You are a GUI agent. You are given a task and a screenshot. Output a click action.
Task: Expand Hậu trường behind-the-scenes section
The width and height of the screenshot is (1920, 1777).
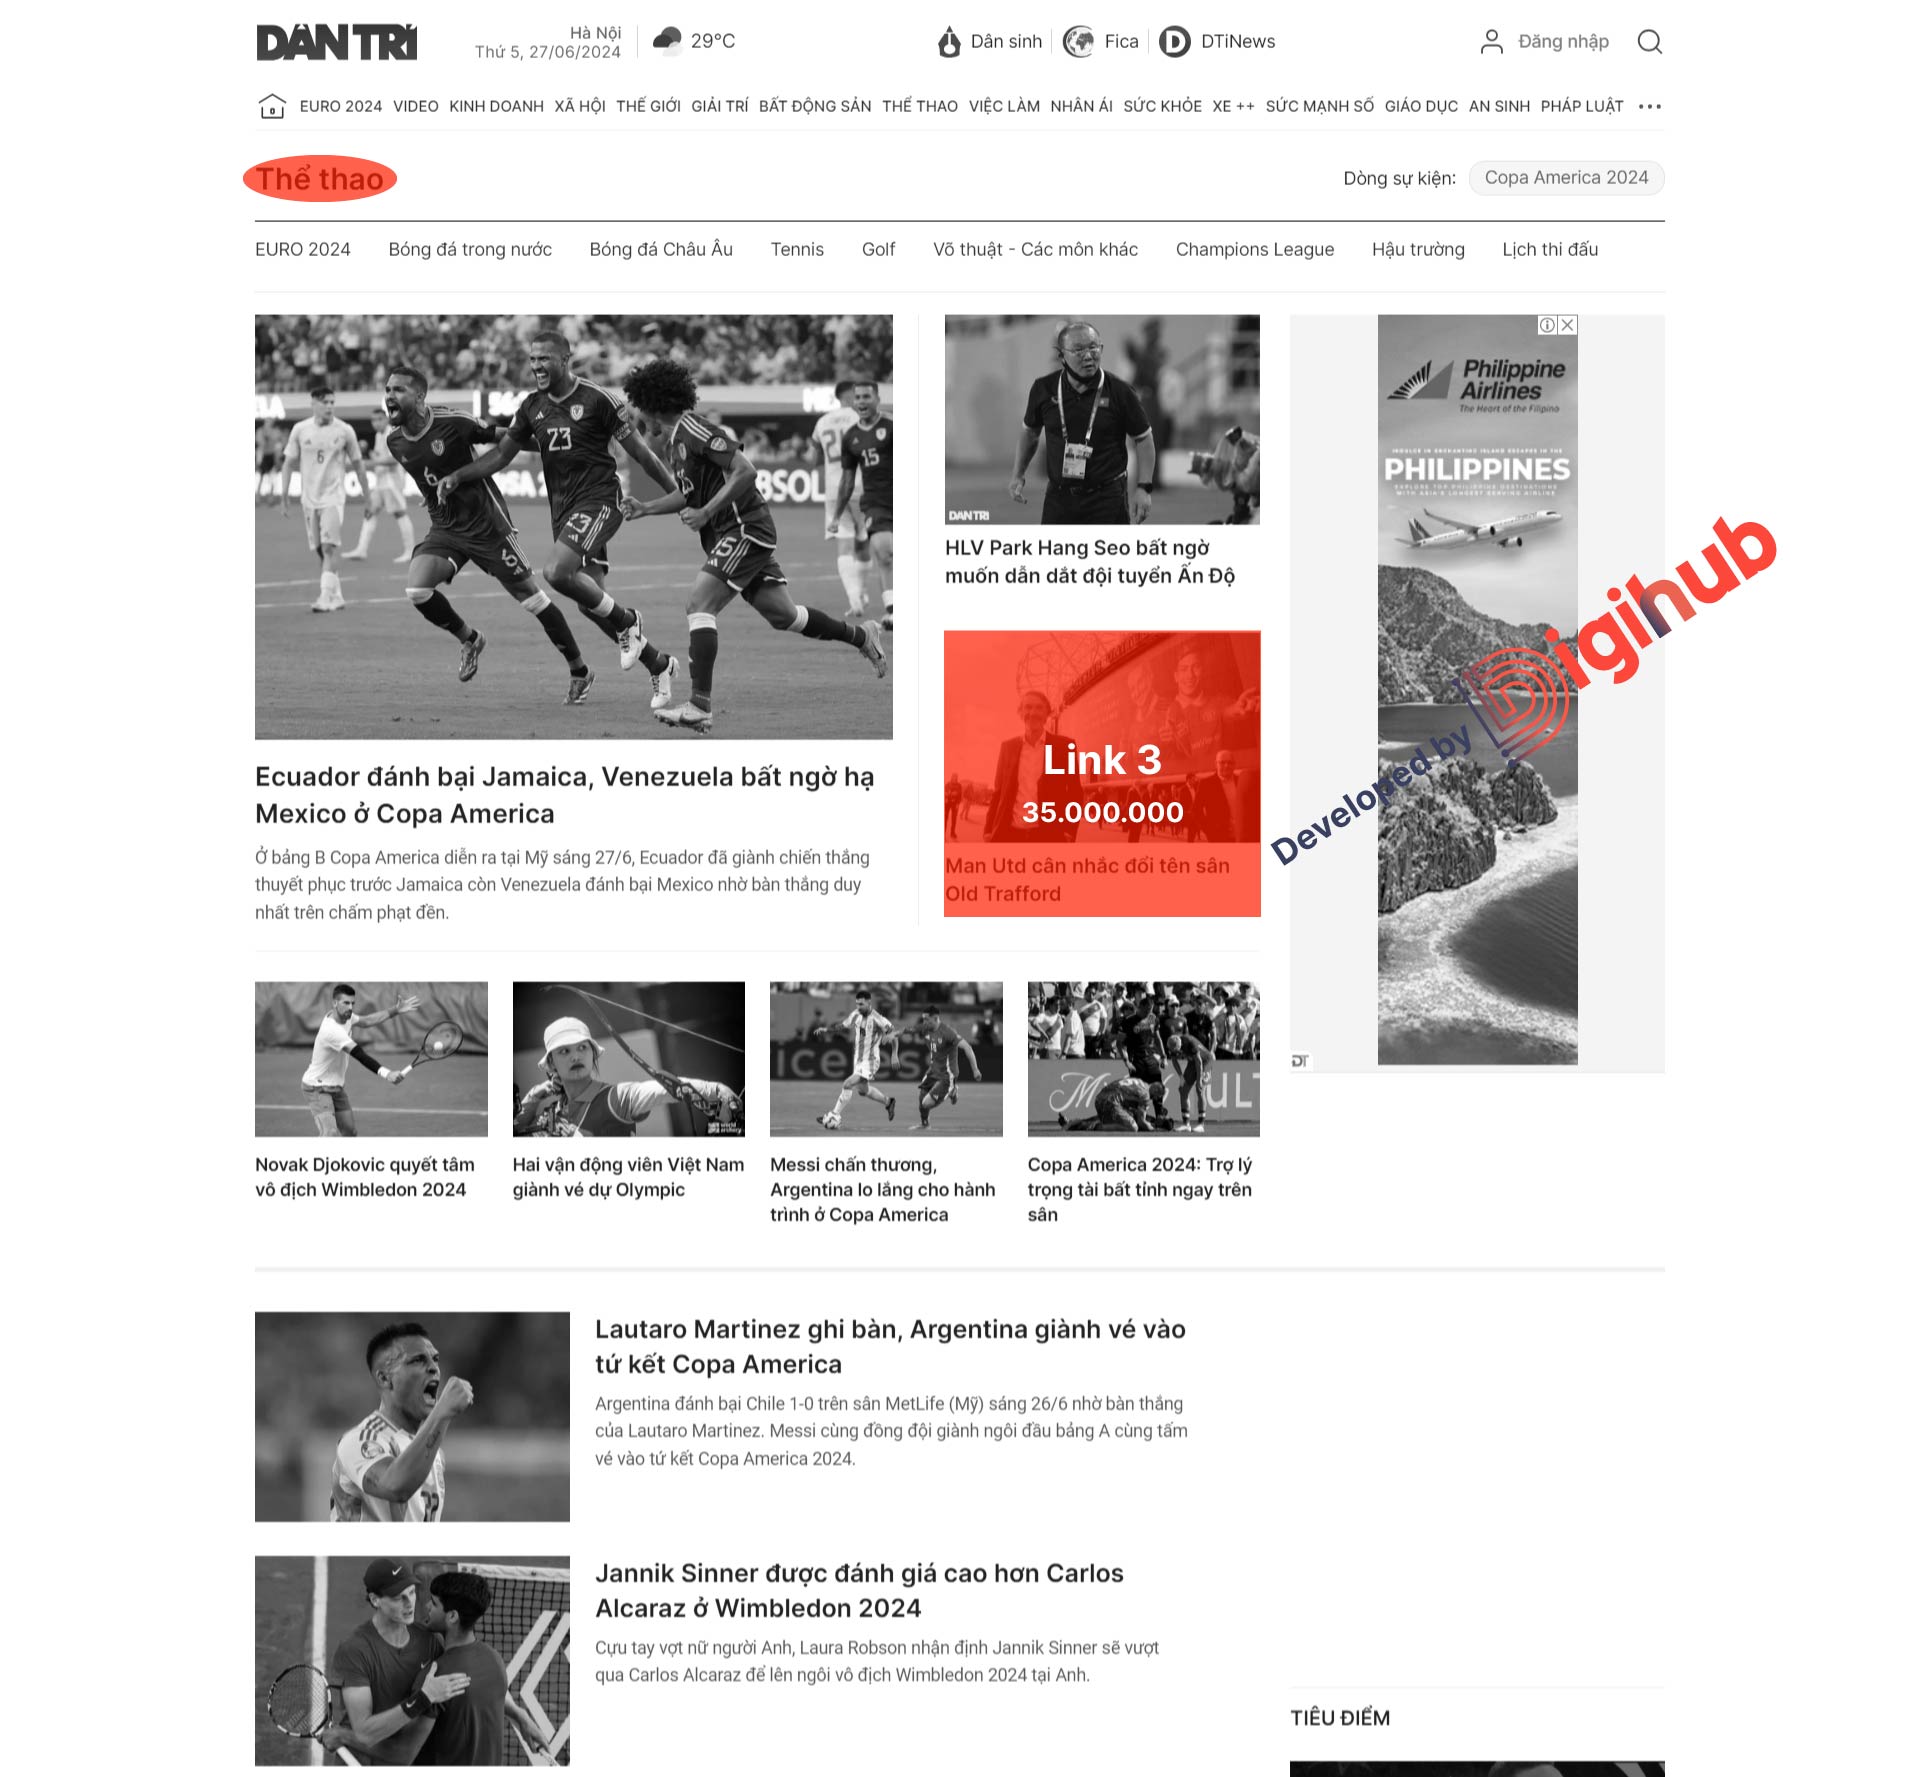1418,248
